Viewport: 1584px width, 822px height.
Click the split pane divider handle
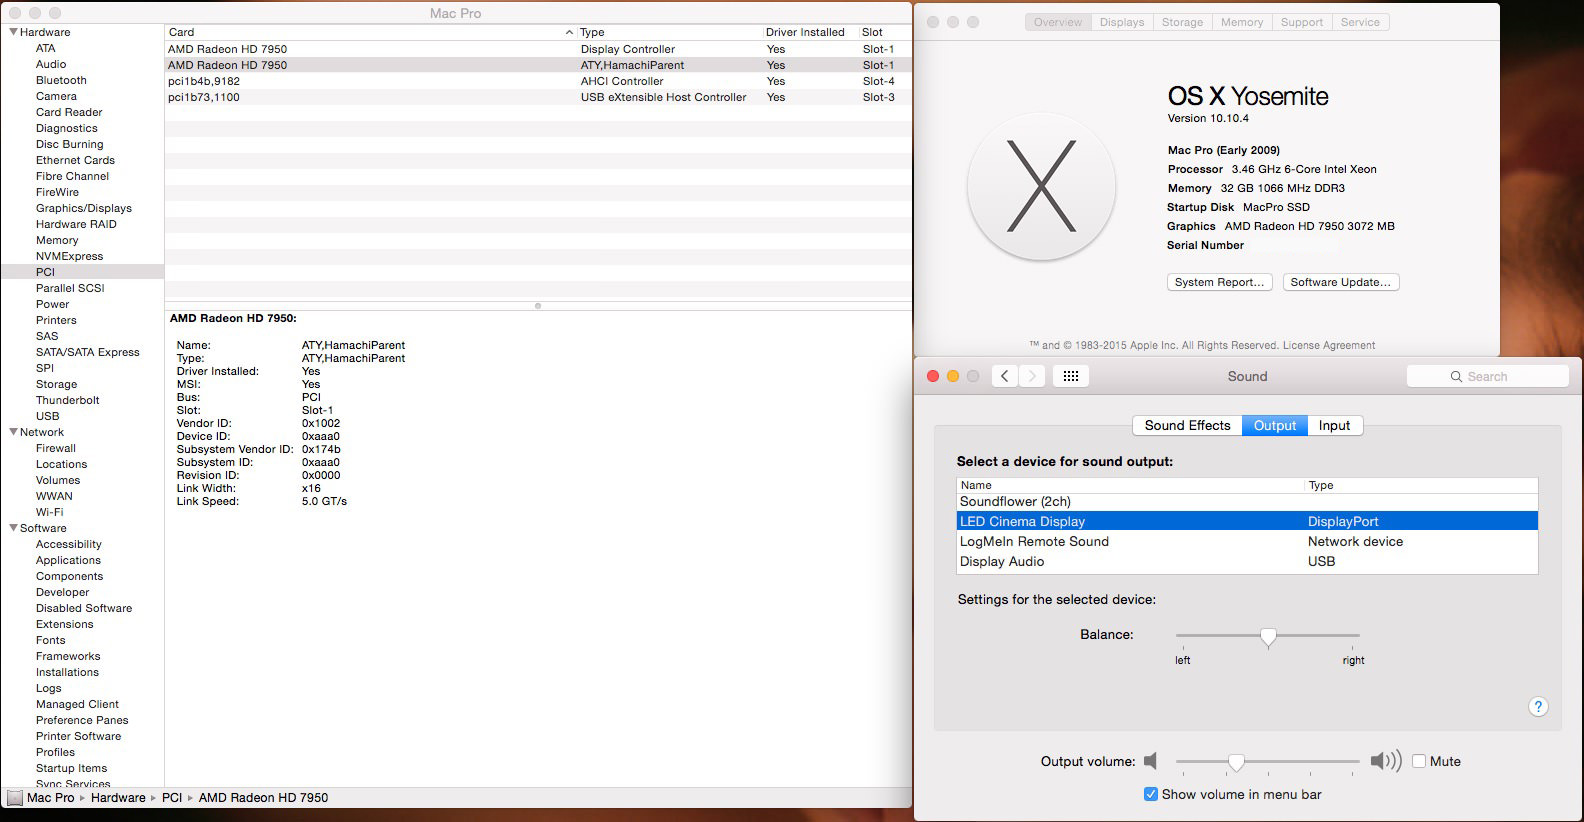click(x=538, y=306)
